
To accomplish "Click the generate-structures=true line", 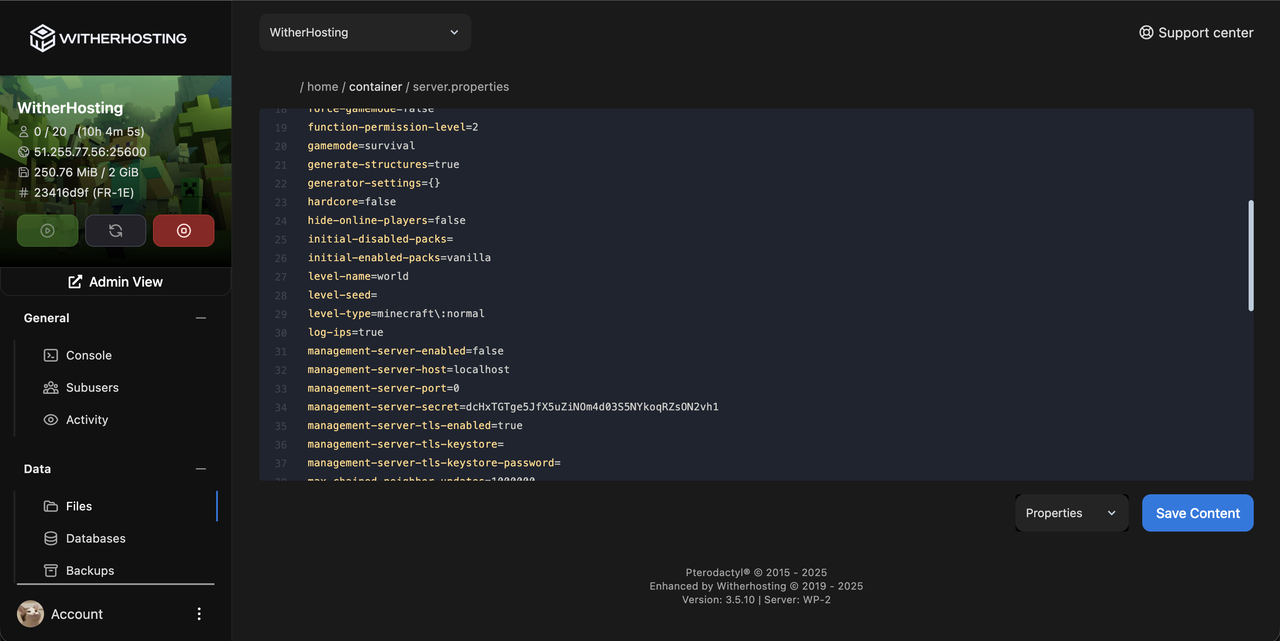I will tap(383, 164).
